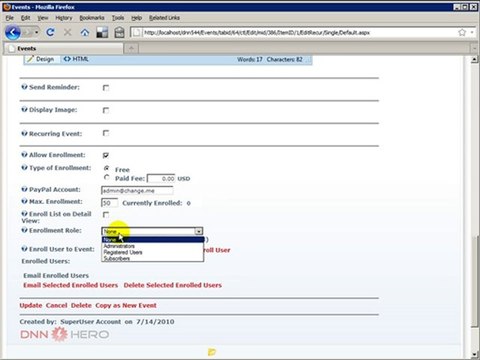This screenshot has height=360, width=480.
Task: Select the Paid Fee radio button
Action: [x=107, y=178]
